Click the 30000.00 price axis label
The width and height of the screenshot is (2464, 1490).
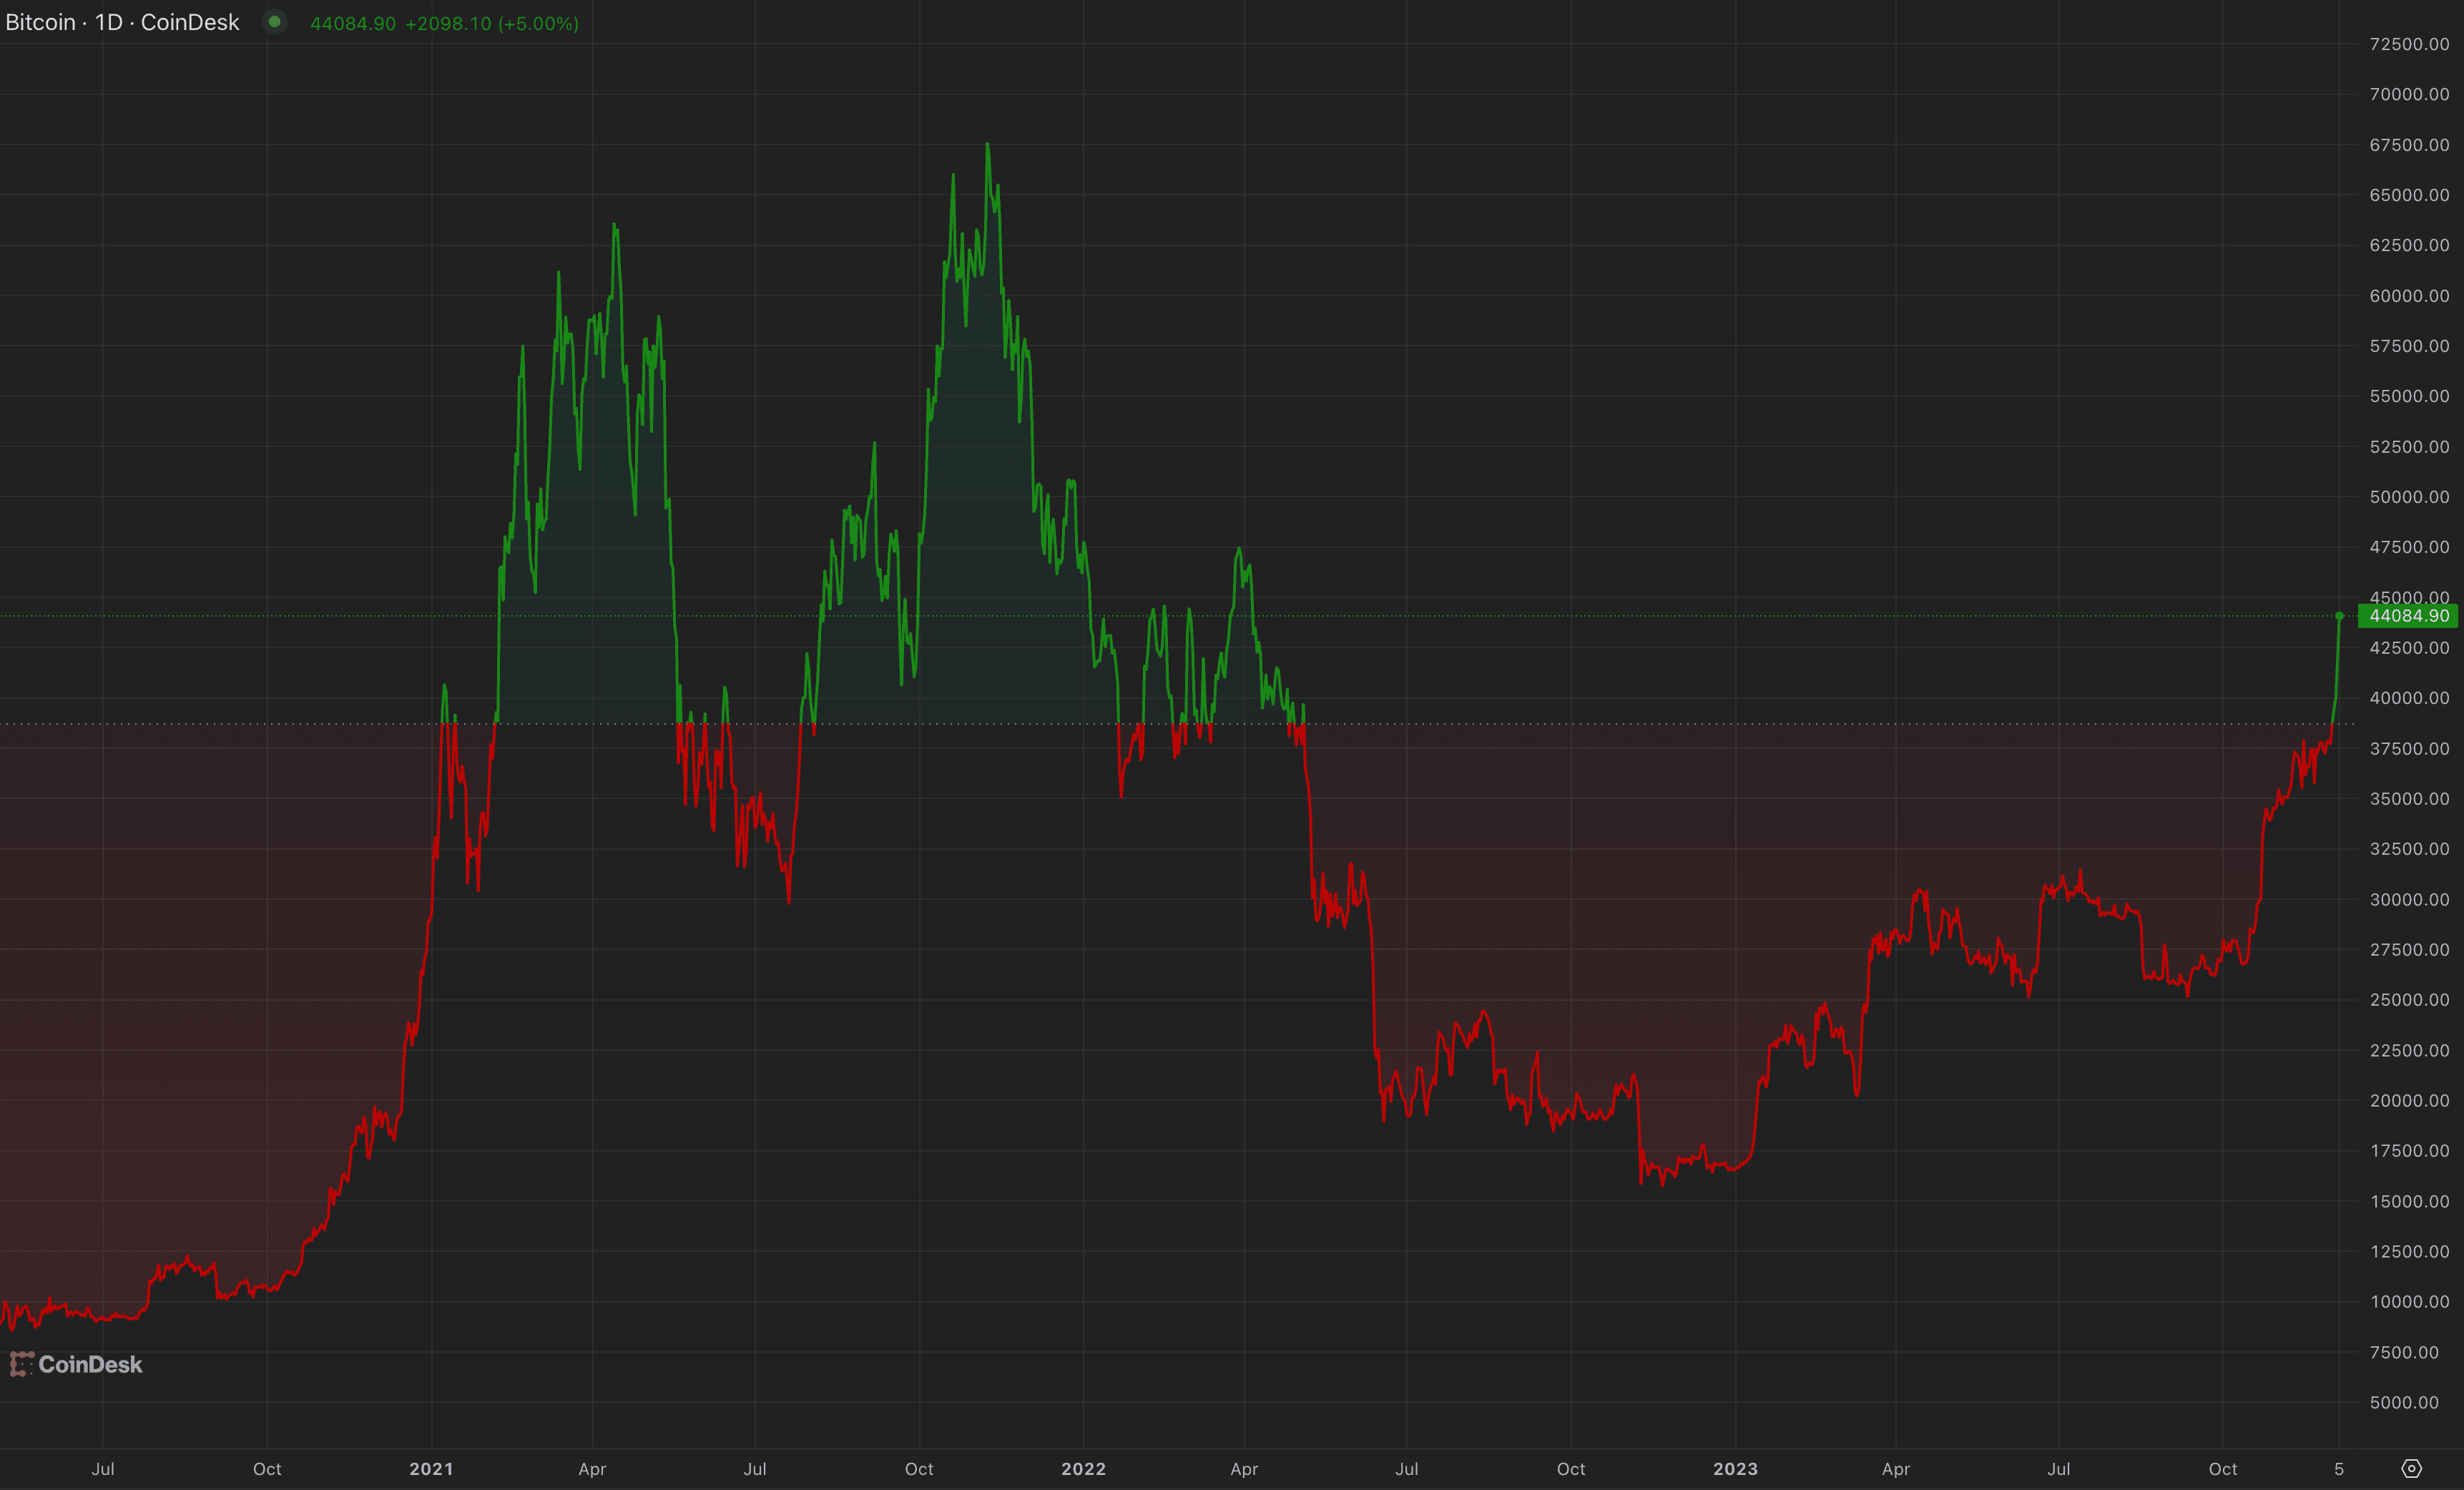tap(2409, 900)
